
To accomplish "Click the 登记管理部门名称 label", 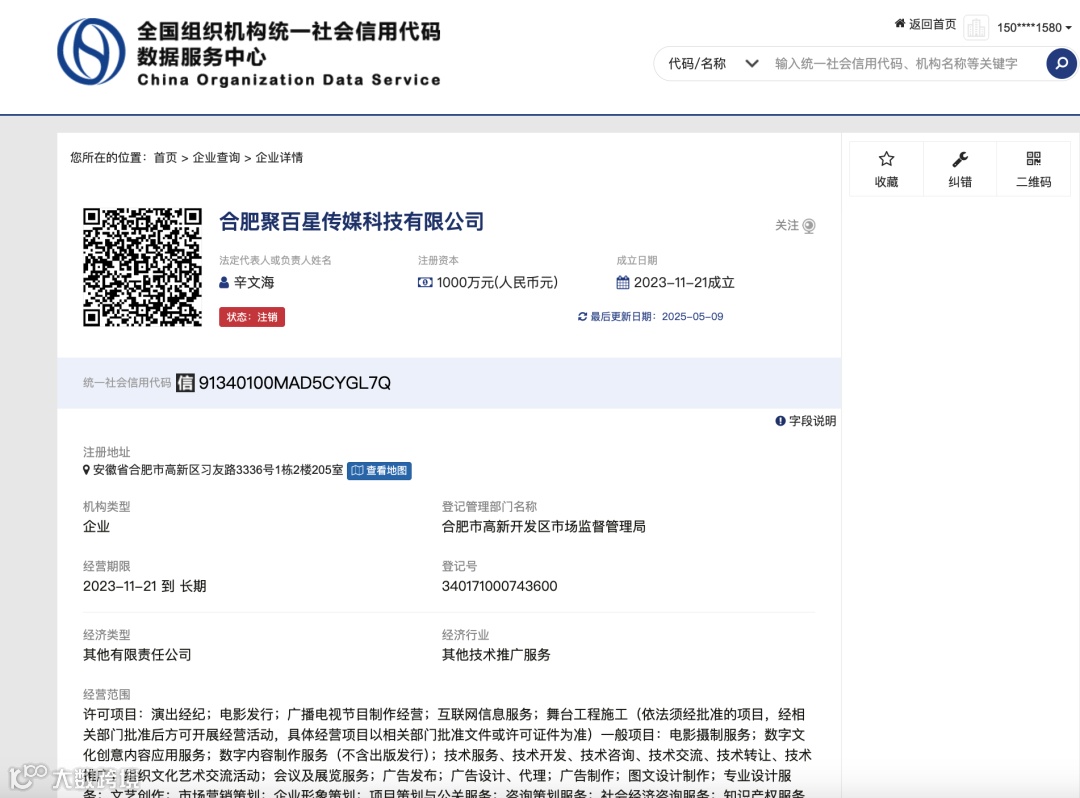I will pyautogui.click(x=489, y=507).
